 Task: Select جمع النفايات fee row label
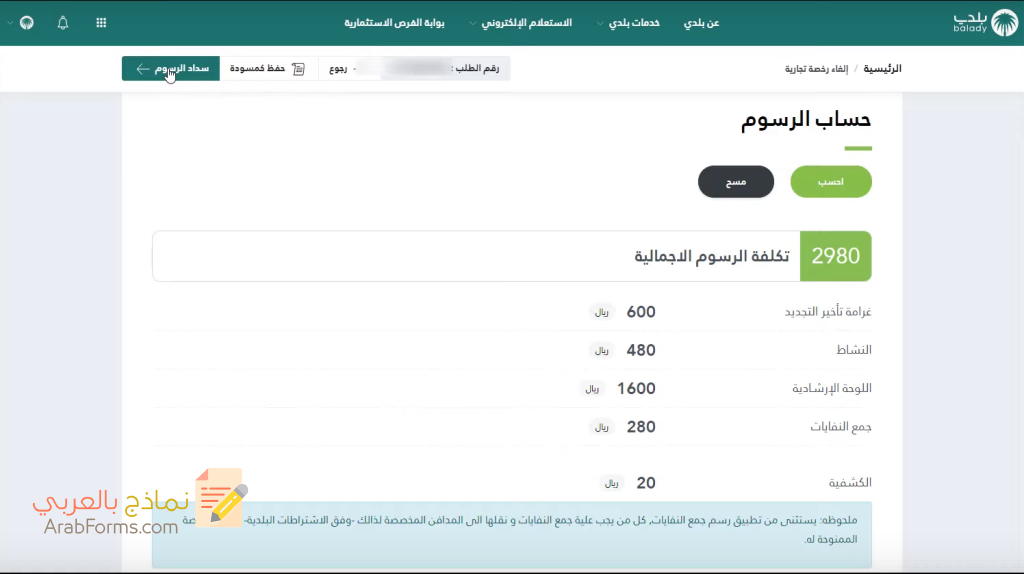(841, 427)
